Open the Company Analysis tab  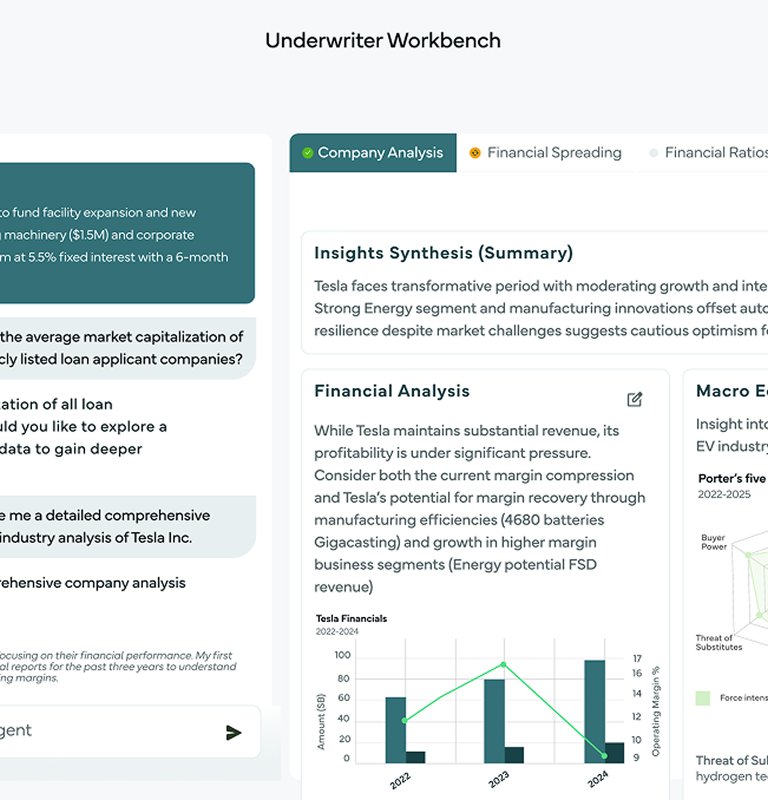click(373, 153)
